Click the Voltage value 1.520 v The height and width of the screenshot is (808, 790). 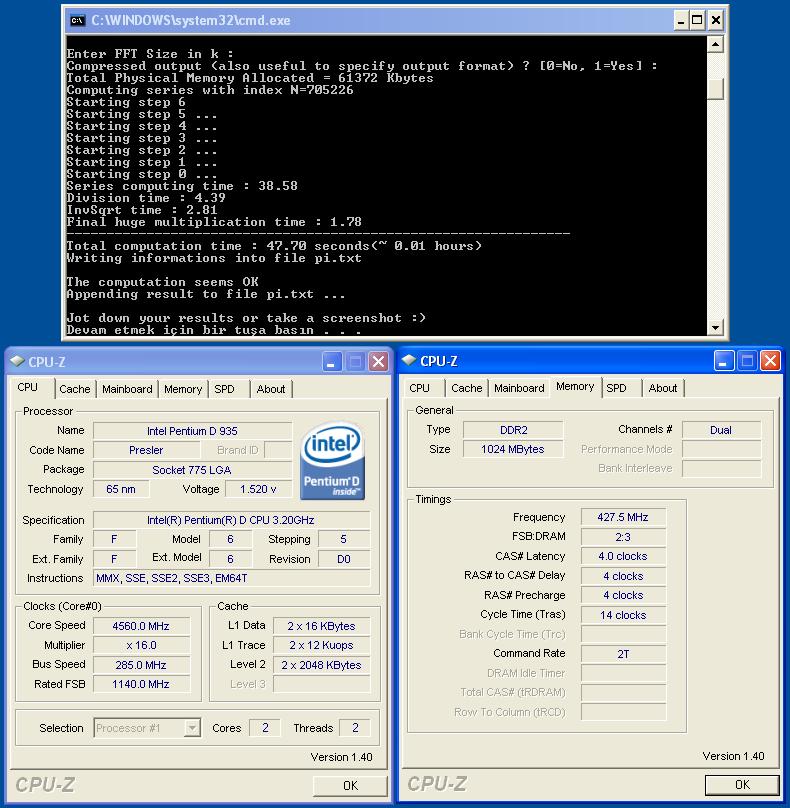coord(258,489)
